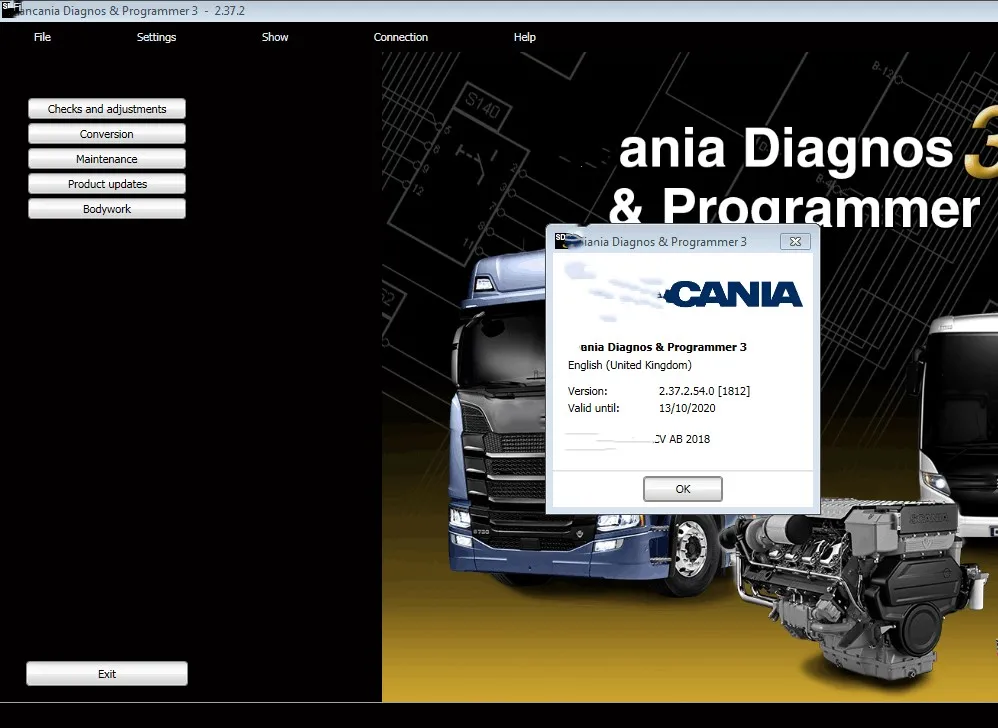This screenshot has width=998, height=728.
Task: Go to Product updates
Action: pyautogui.click(x=107, y=184)
